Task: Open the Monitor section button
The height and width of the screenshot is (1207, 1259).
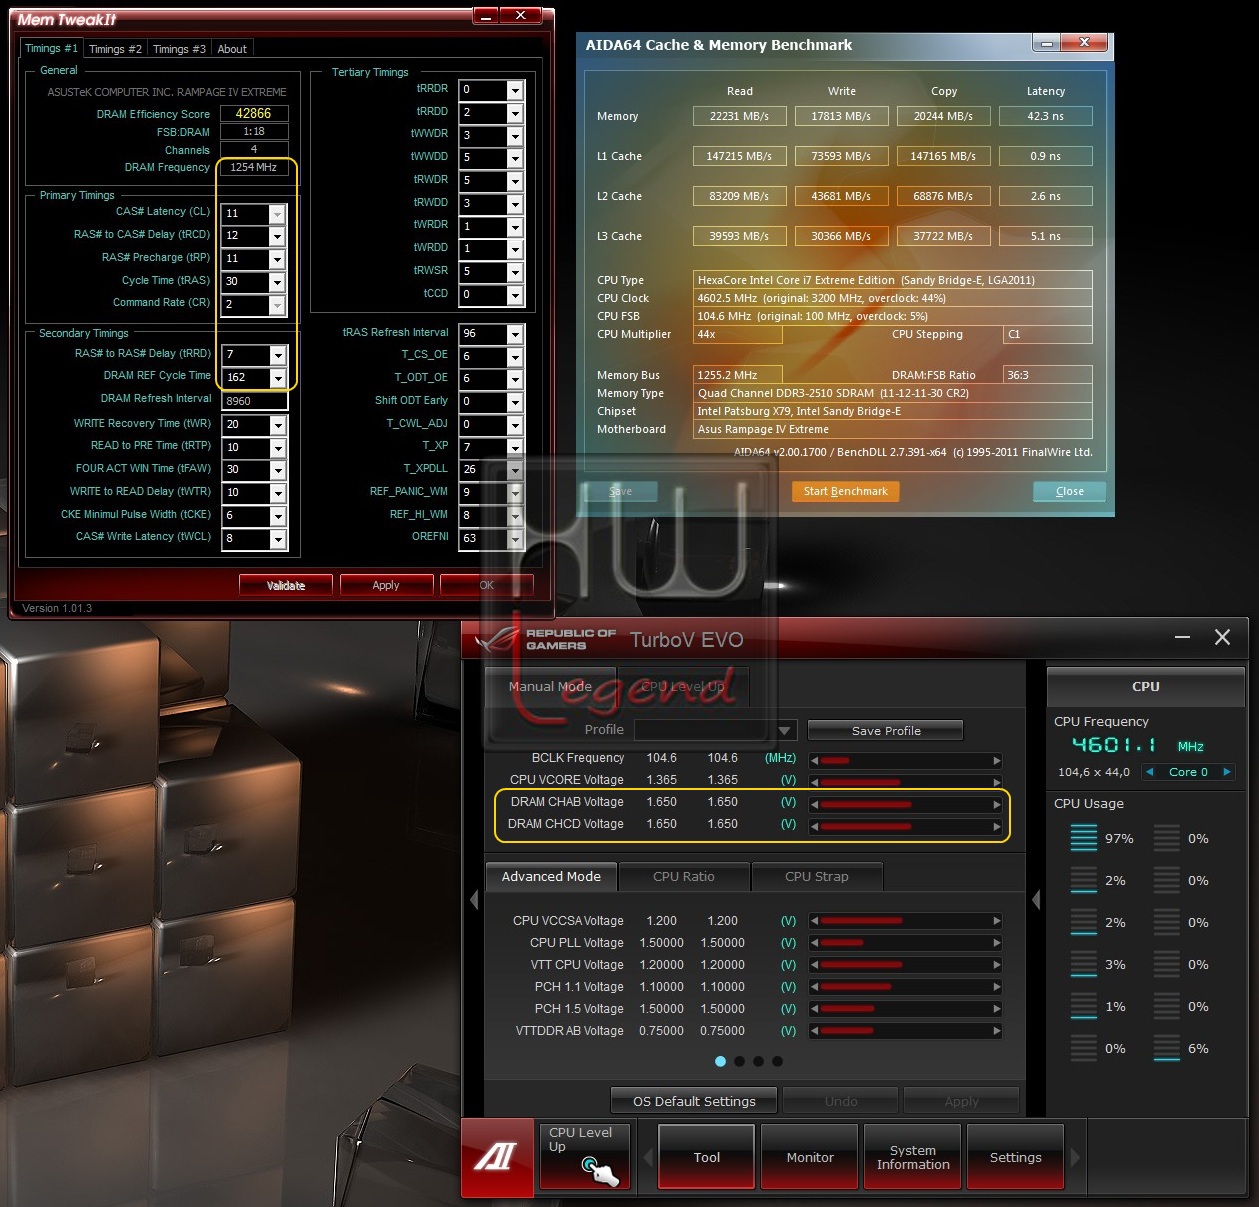Action: pos(810,1157)
